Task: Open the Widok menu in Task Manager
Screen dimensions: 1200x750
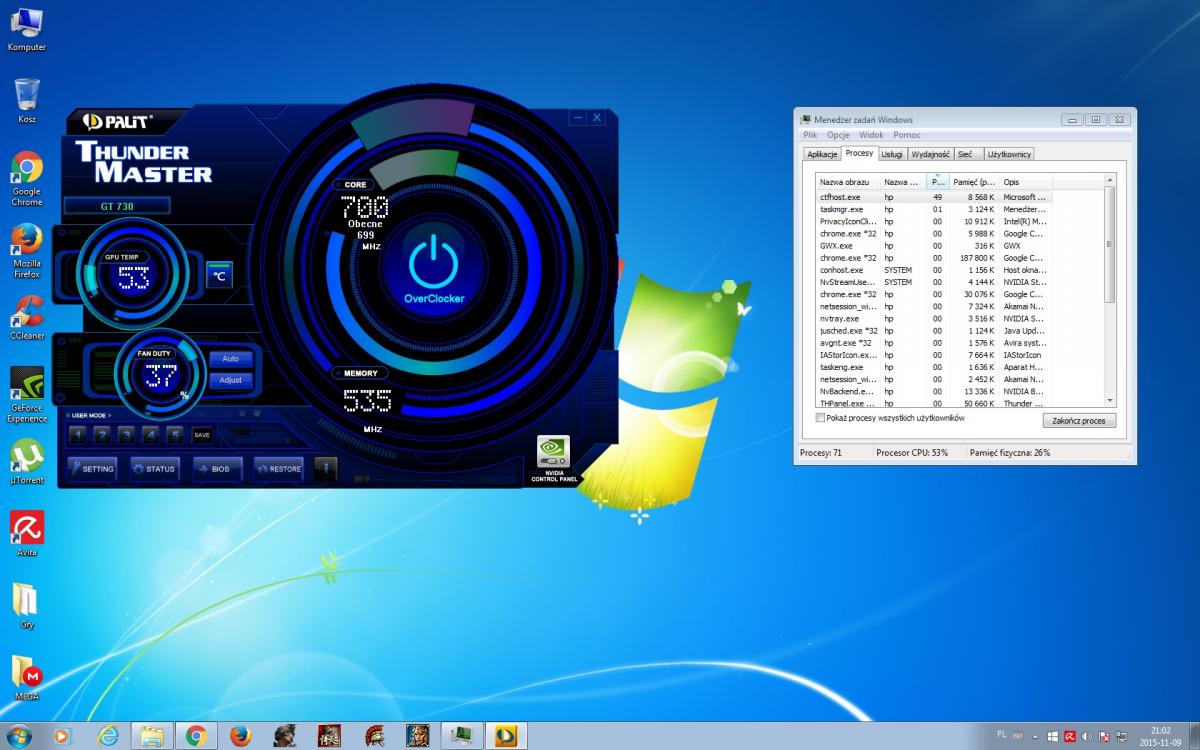Action: [871, 135]
